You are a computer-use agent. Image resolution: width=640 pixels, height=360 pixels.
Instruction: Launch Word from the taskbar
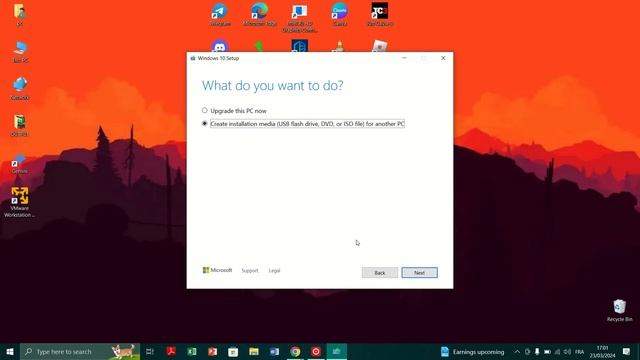click(274, 351)
